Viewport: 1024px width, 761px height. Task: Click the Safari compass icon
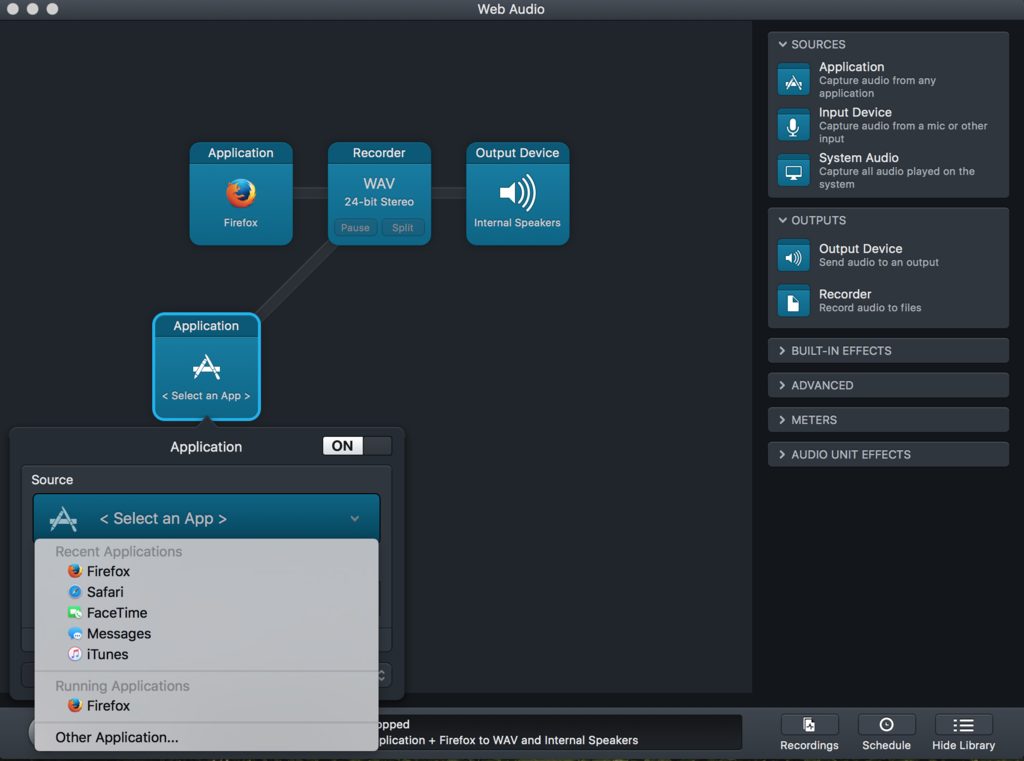[x=75, y=592]
